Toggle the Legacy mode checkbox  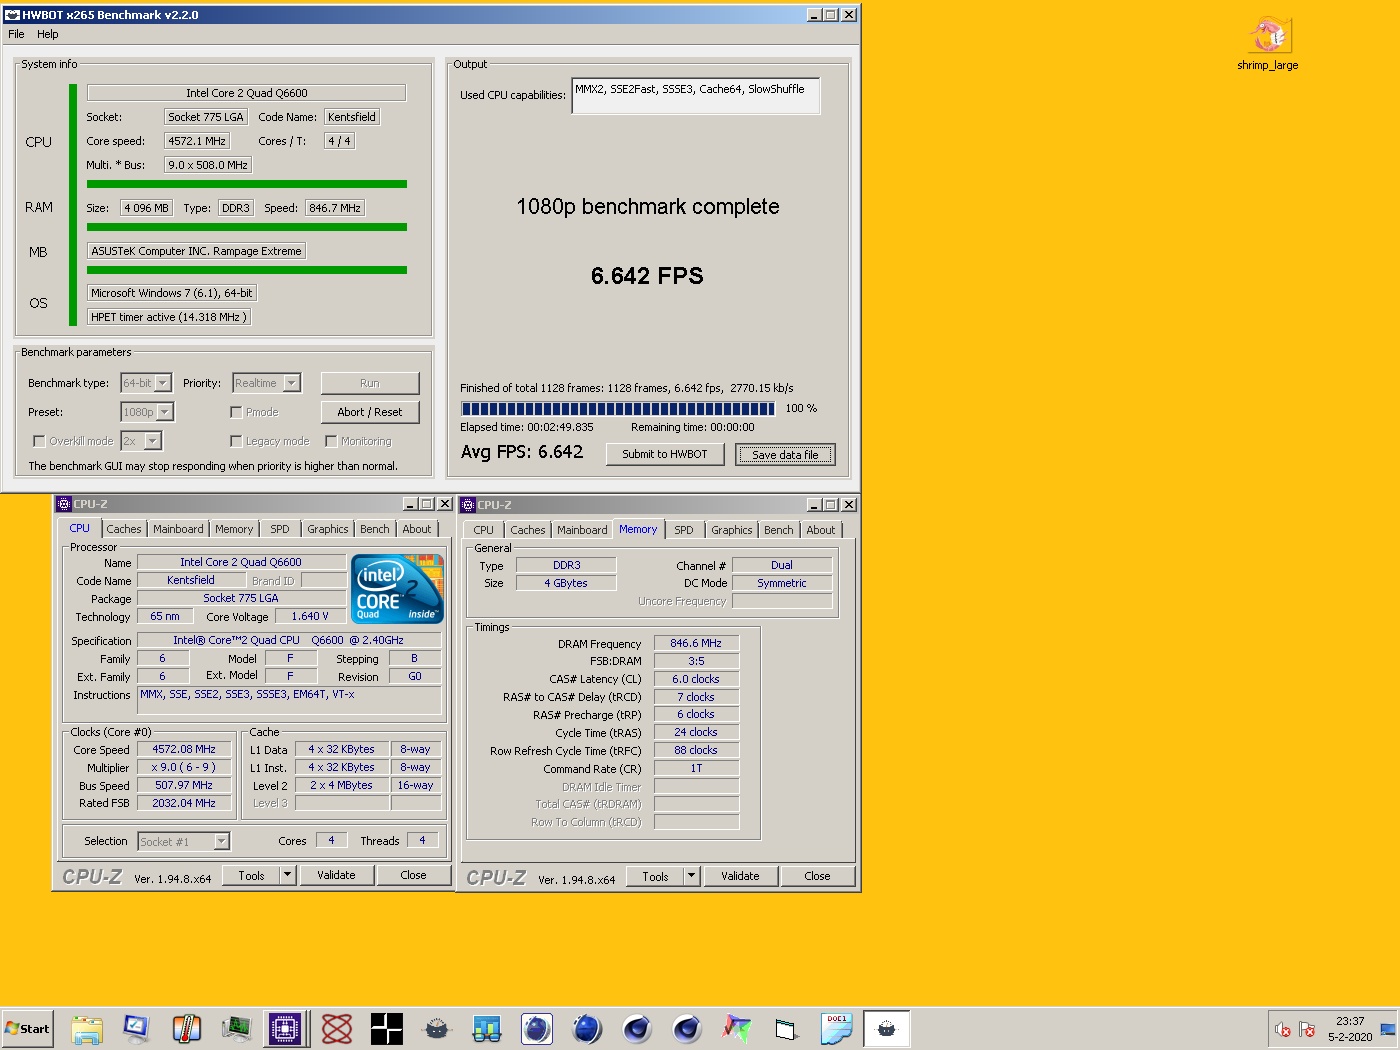coord(236,441)
